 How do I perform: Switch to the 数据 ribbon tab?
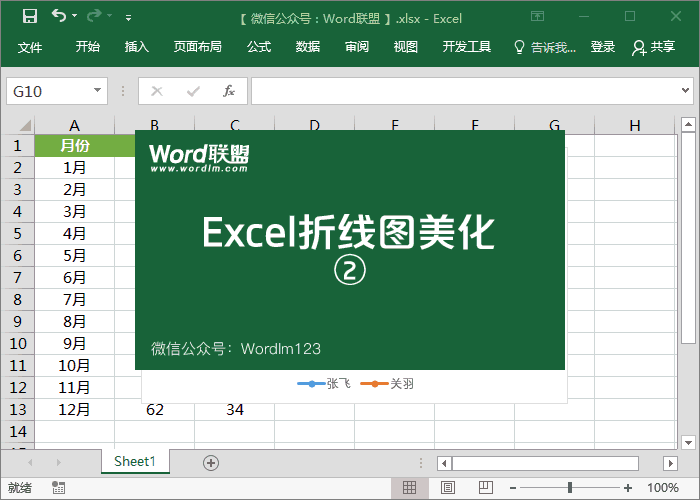(308, 46)
